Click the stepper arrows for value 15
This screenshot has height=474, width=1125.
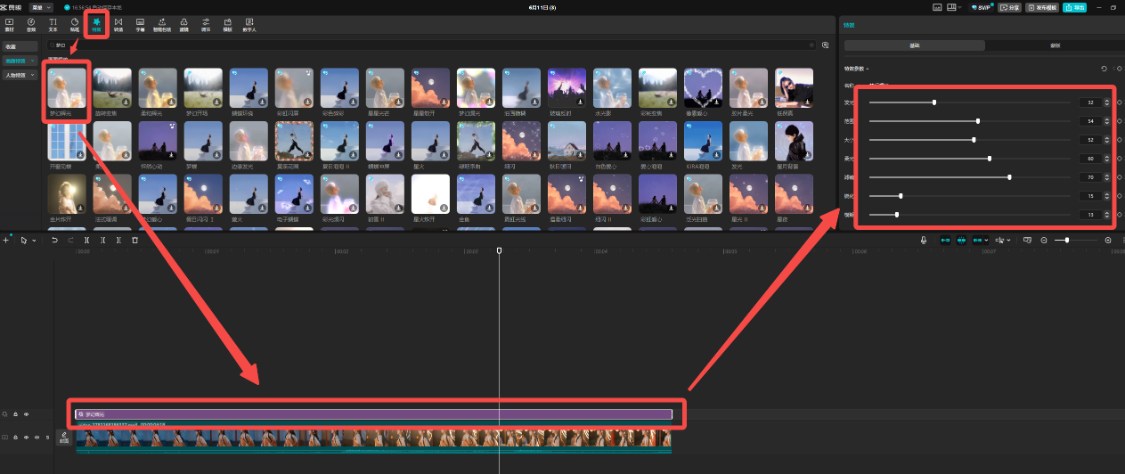[1107, 196]
